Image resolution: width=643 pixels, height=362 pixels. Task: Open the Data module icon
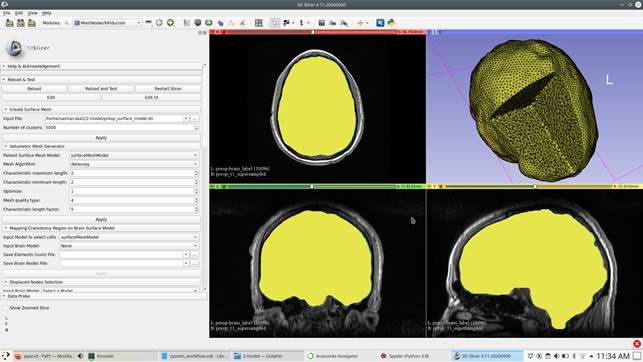(187, 23)
